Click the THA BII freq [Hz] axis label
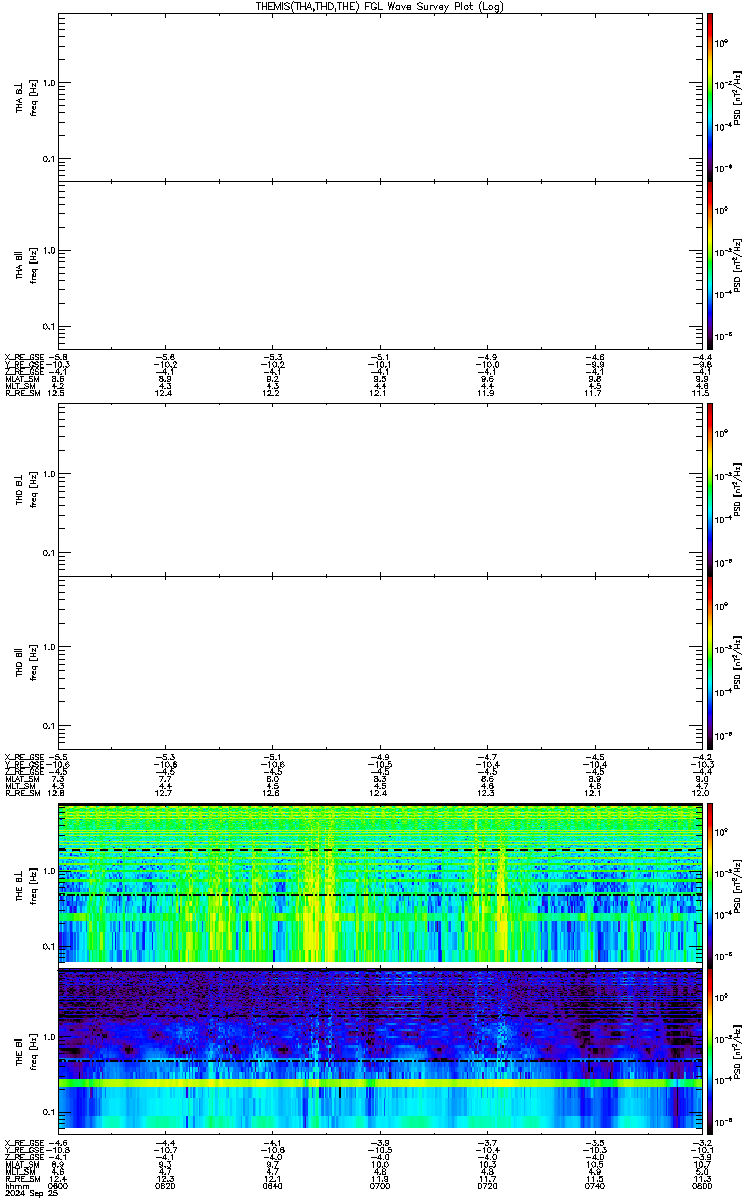The image size is (750, 1200). pos(33,266)
